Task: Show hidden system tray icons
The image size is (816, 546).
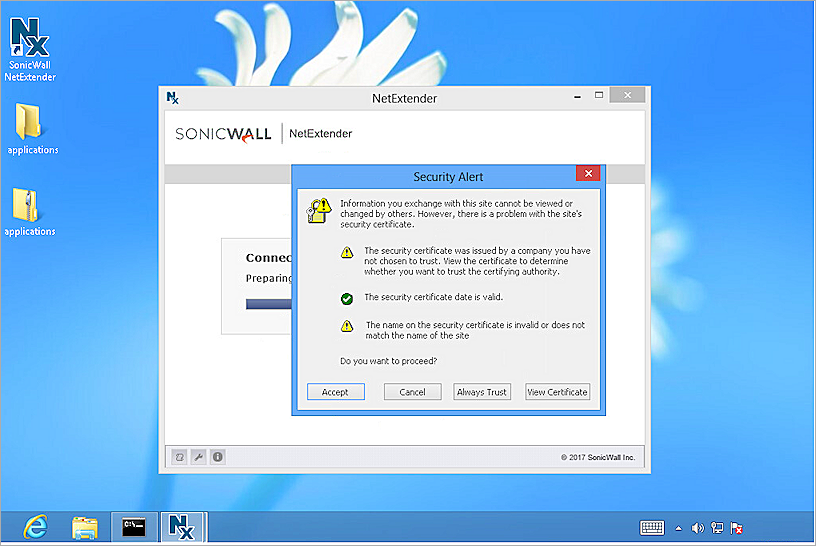Action: (678, 528)
